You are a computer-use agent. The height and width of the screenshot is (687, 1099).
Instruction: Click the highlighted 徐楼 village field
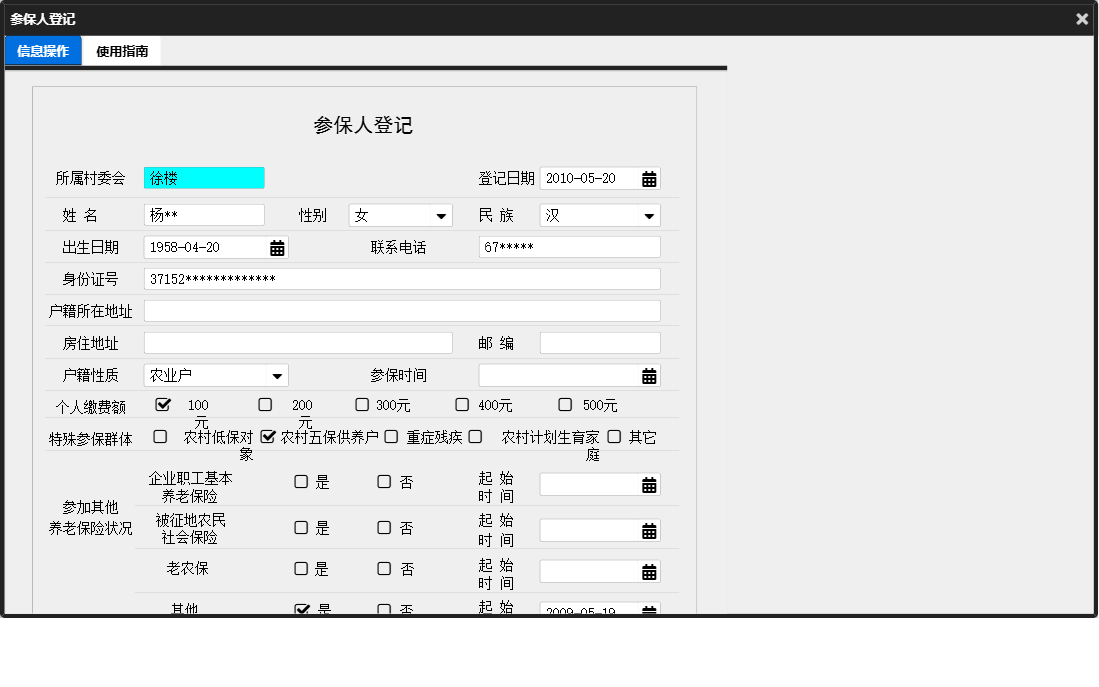(204, 177)
